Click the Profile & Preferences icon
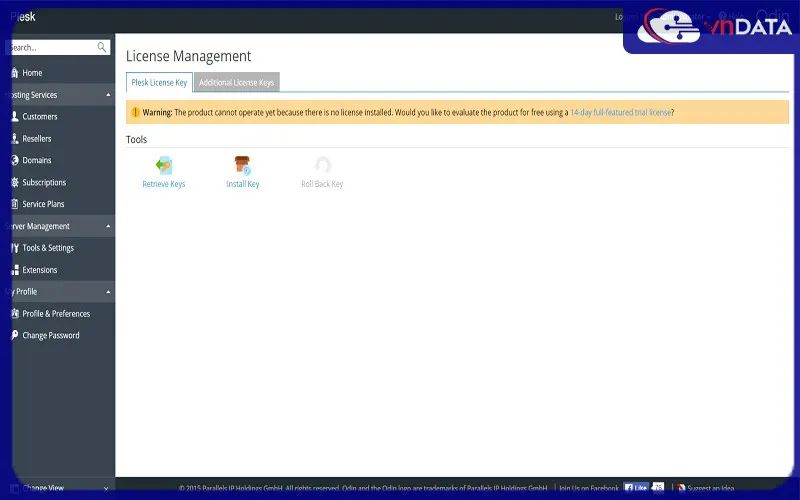 point(15,314)
